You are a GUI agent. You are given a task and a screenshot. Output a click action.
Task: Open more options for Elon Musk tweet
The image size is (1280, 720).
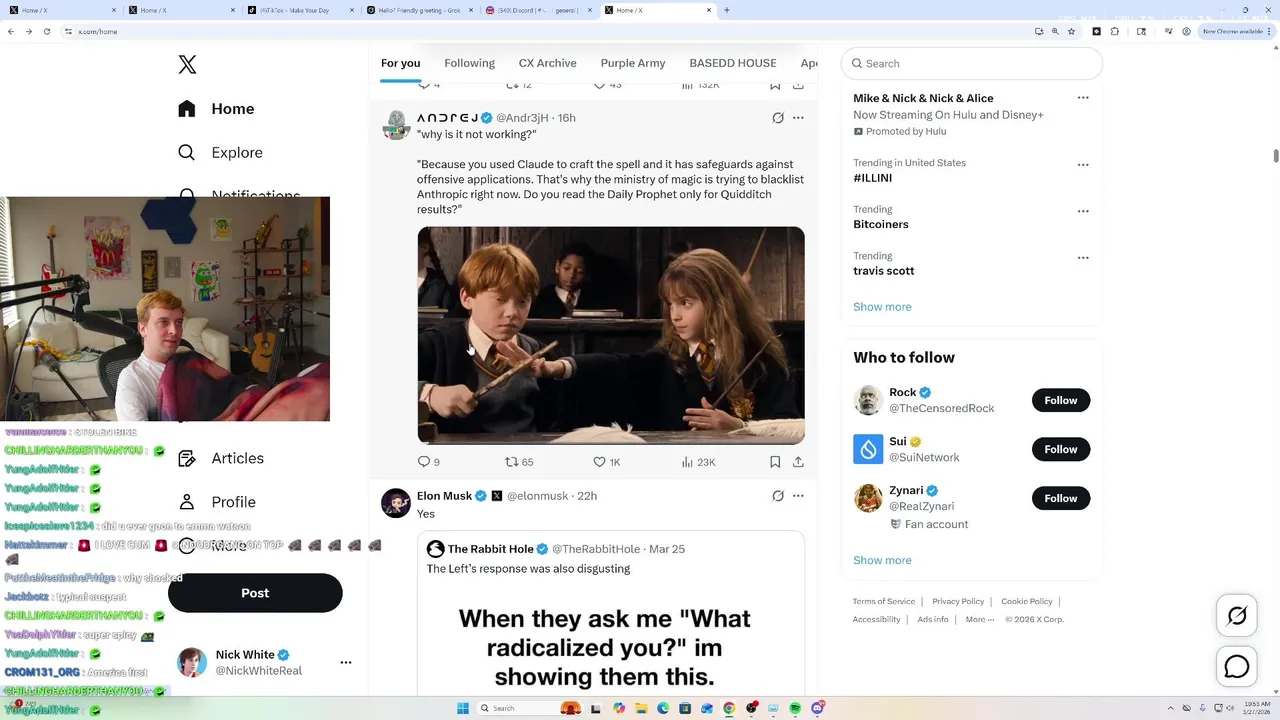point(798,496)
